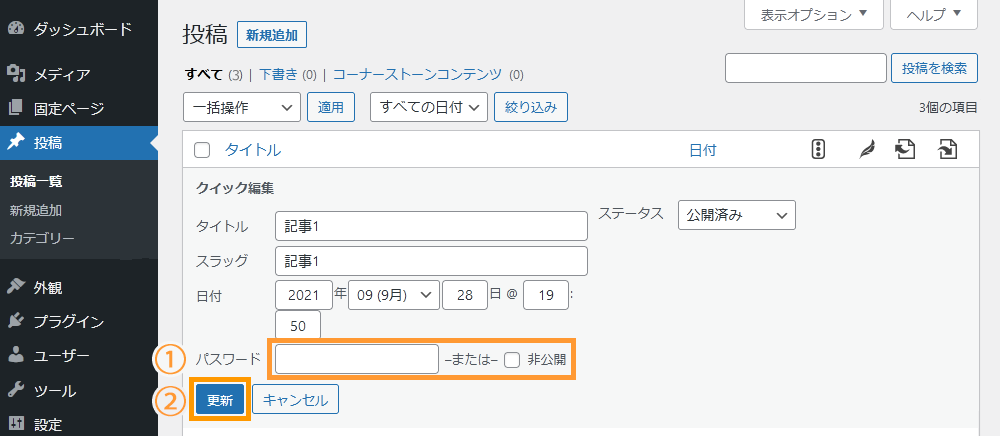Tick the select-all checkbox beside タイトル
The width and height of the screenshot is (1000, 436).
point(202,150)
